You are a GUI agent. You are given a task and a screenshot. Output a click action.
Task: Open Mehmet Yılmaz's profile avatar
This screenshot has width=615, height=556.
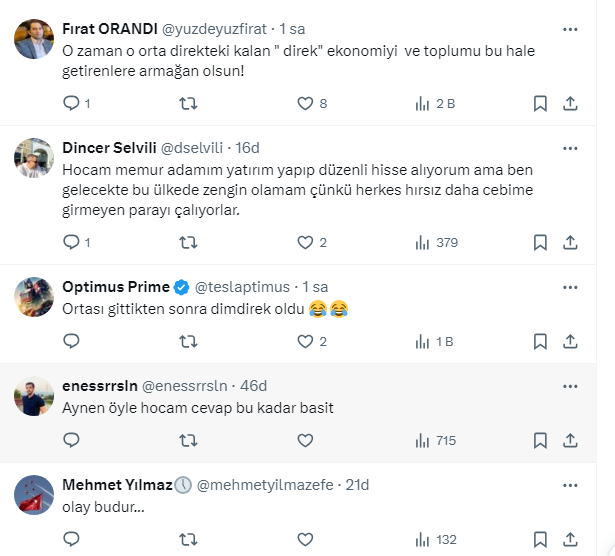34,495
